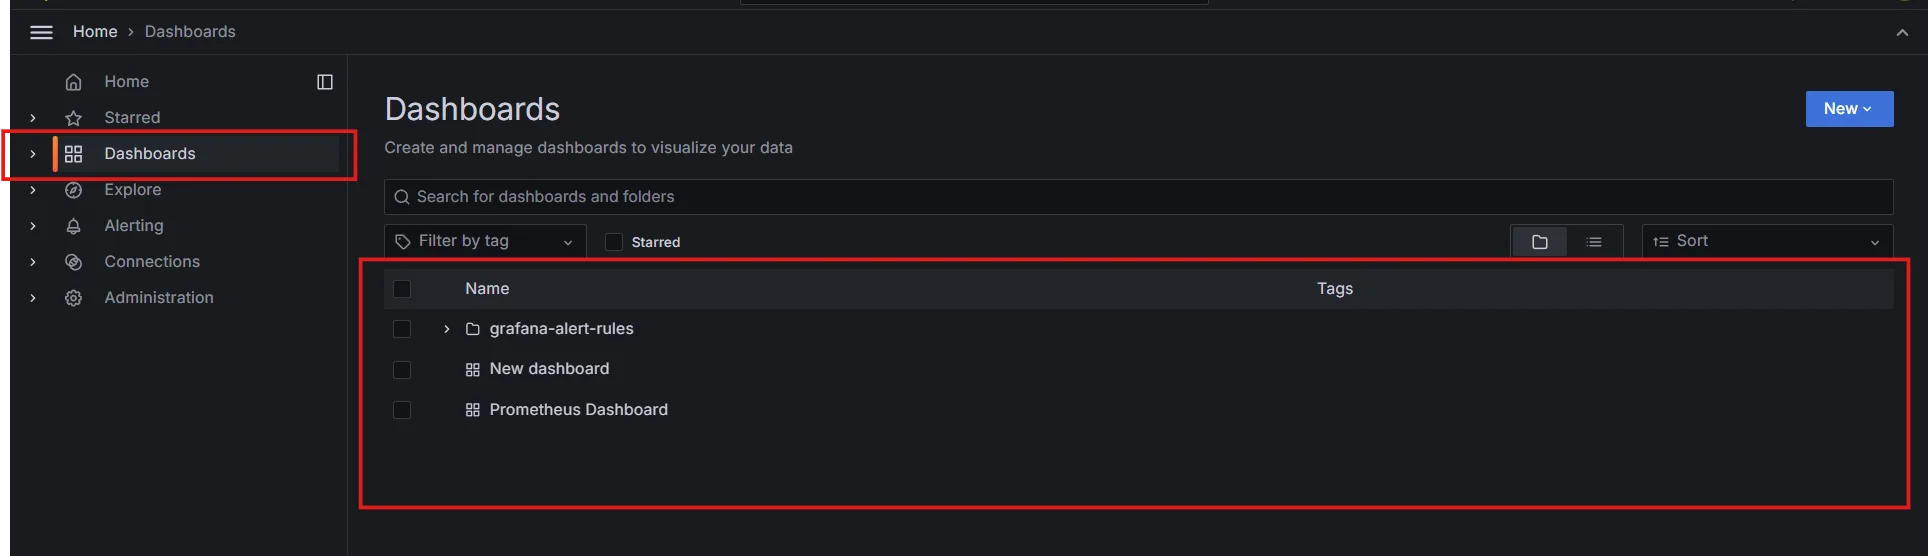The image size is (1928, 556).
Task: Switch to folder view icon
Action: (x=1540, y=242)
